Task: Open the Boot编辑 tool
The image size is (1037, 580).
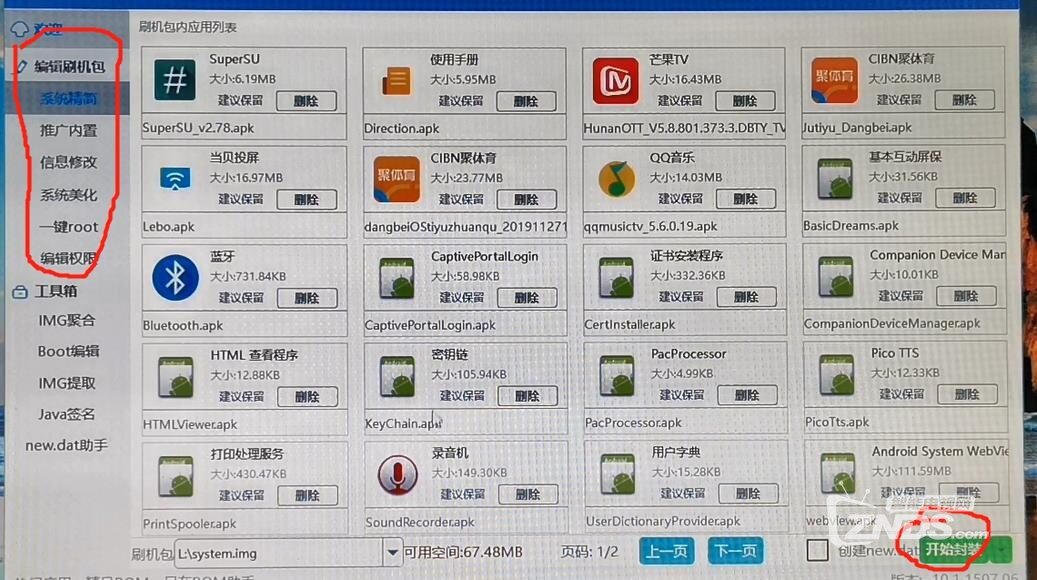Action: click(68, 352)
